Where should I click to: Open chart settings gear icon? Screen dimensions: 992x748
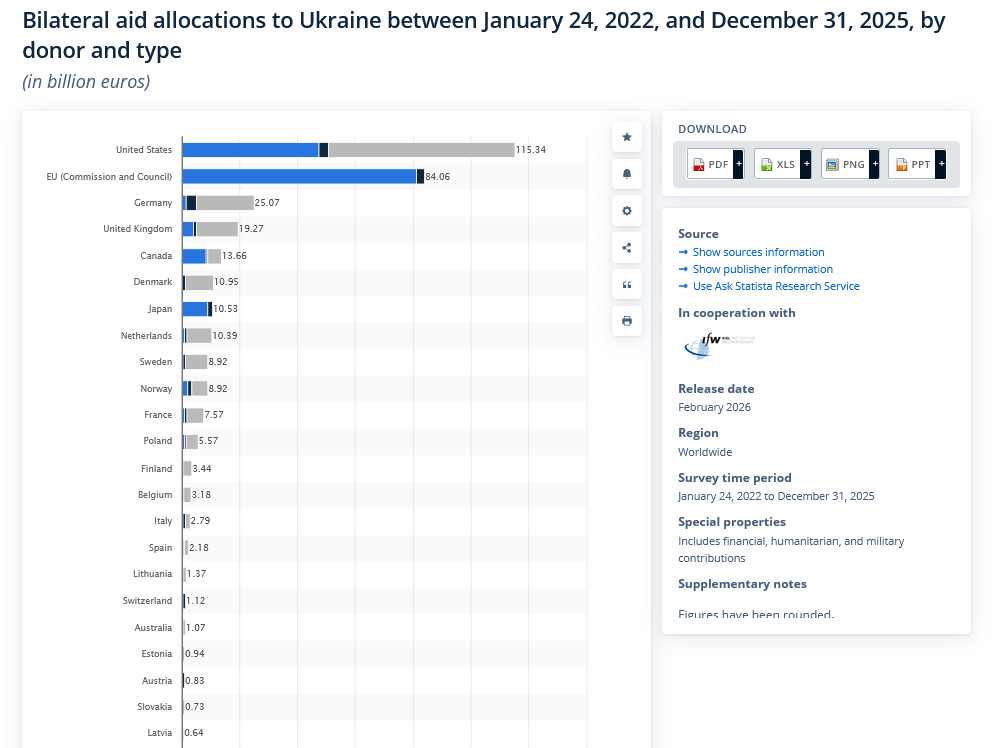coord(627,211)
